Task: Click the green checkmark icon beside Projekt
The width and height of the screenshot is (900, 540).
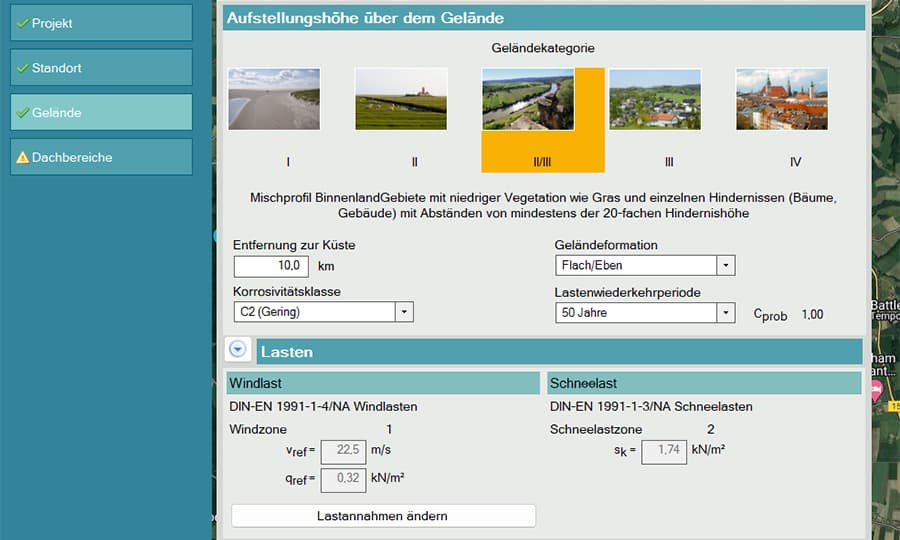Action: [x=22, y=24]
